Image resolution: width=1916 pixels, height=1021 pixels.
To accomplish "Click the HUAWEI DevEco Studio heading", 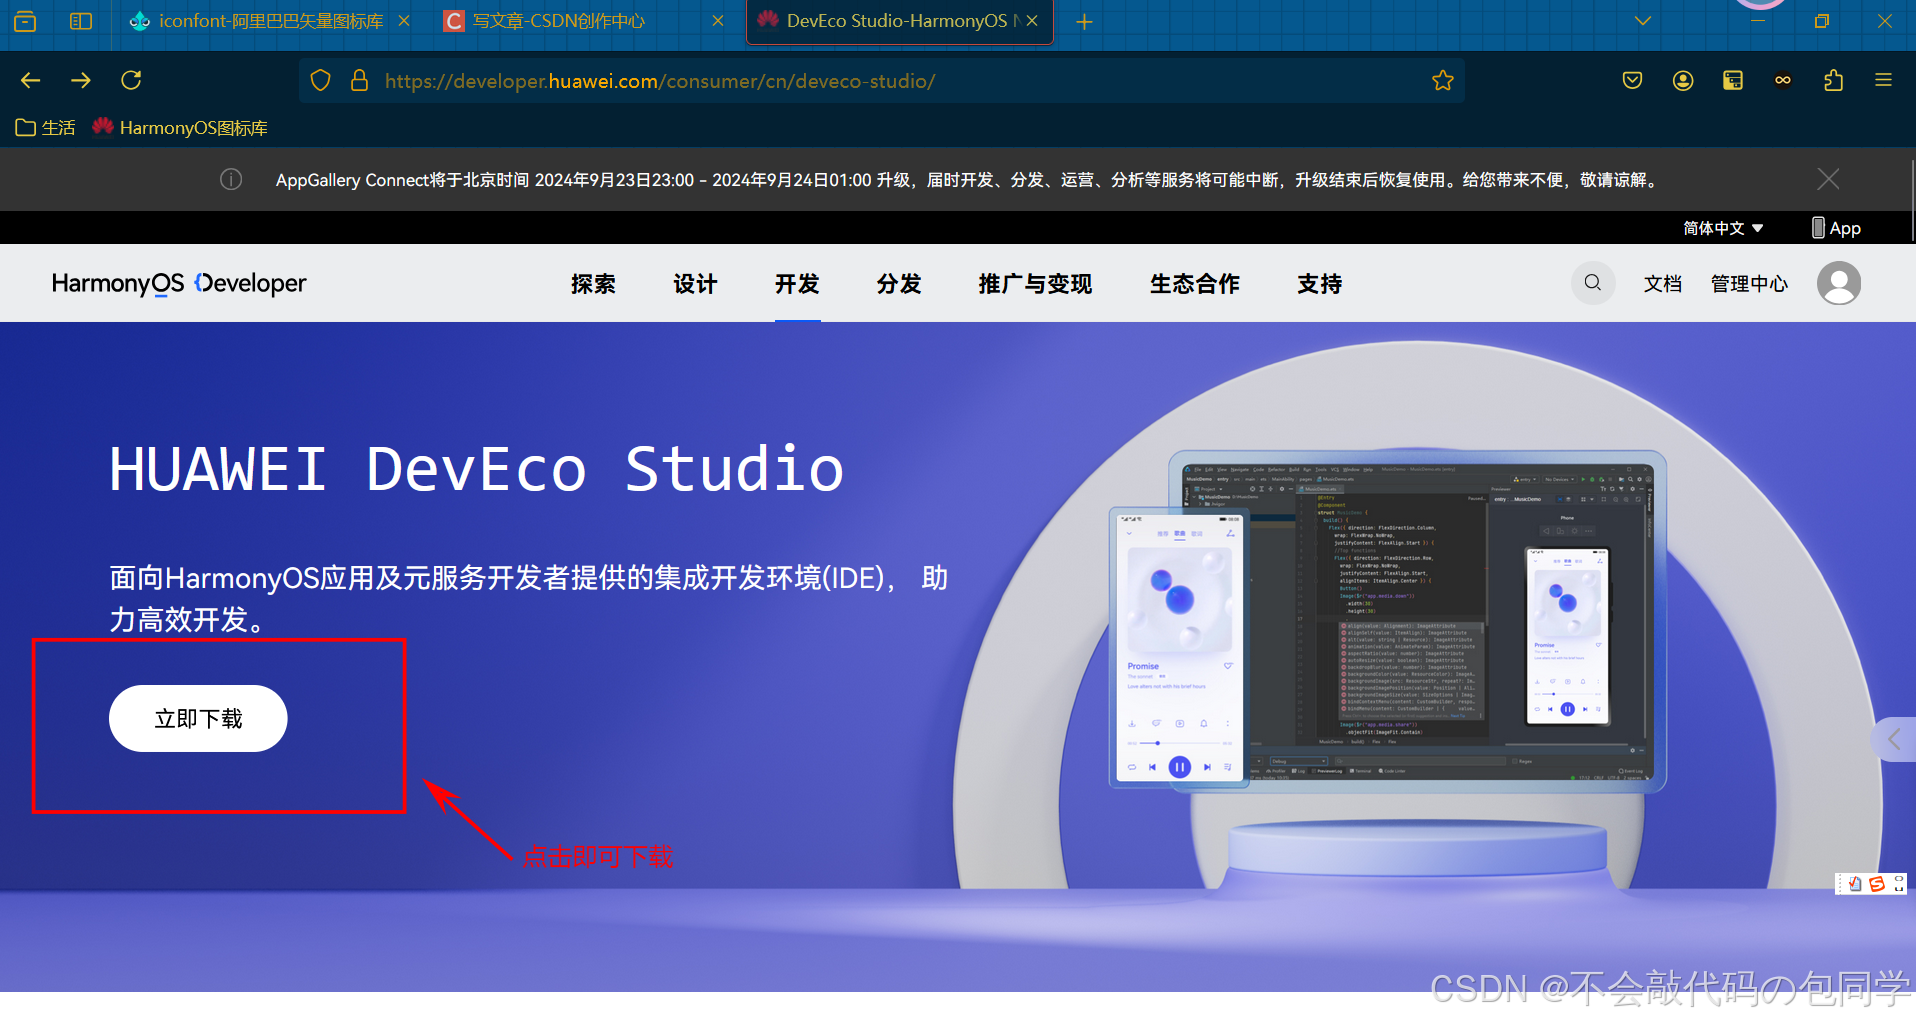I will (477, 469).
